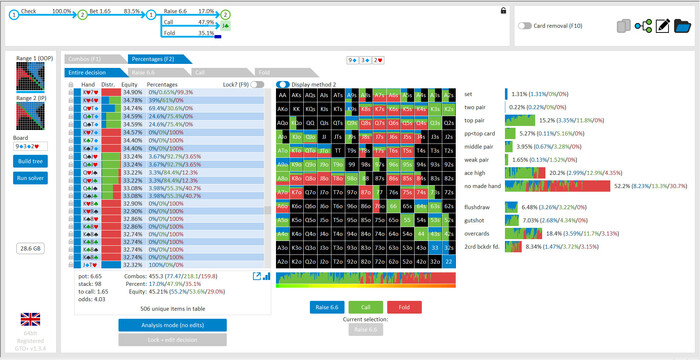Click the Build tree button
The image size is (700, 360).
tap(30, 161)
